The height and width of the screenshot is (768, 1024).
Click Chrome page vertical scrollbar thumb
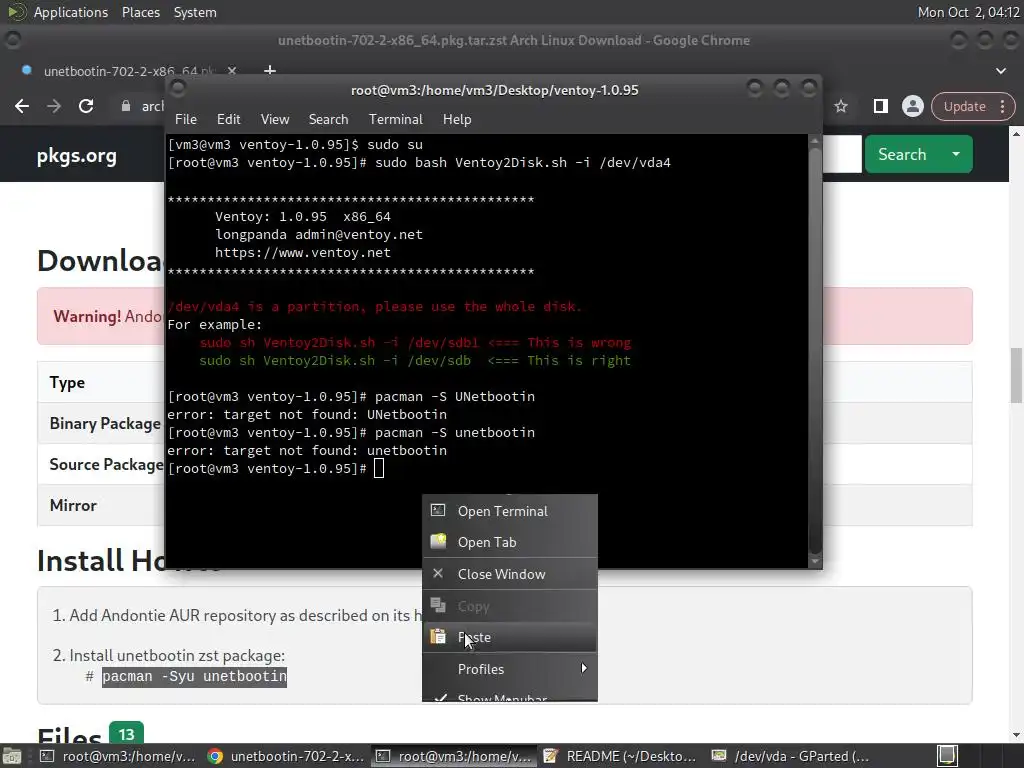pos(1017,376)
